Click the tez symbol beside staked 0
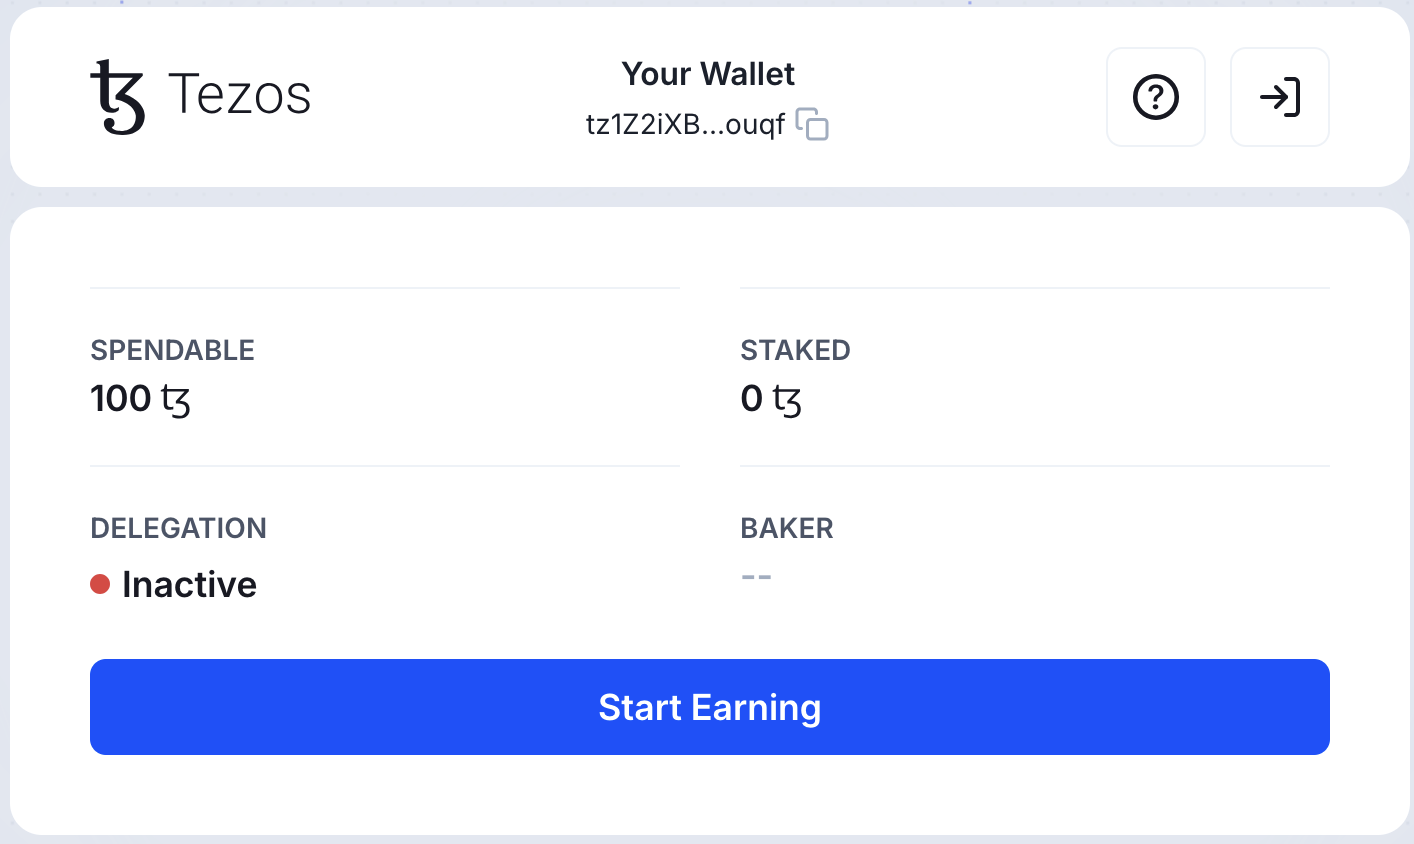The width and height of the screenshot is (1414, 844). tap(787, 400)
